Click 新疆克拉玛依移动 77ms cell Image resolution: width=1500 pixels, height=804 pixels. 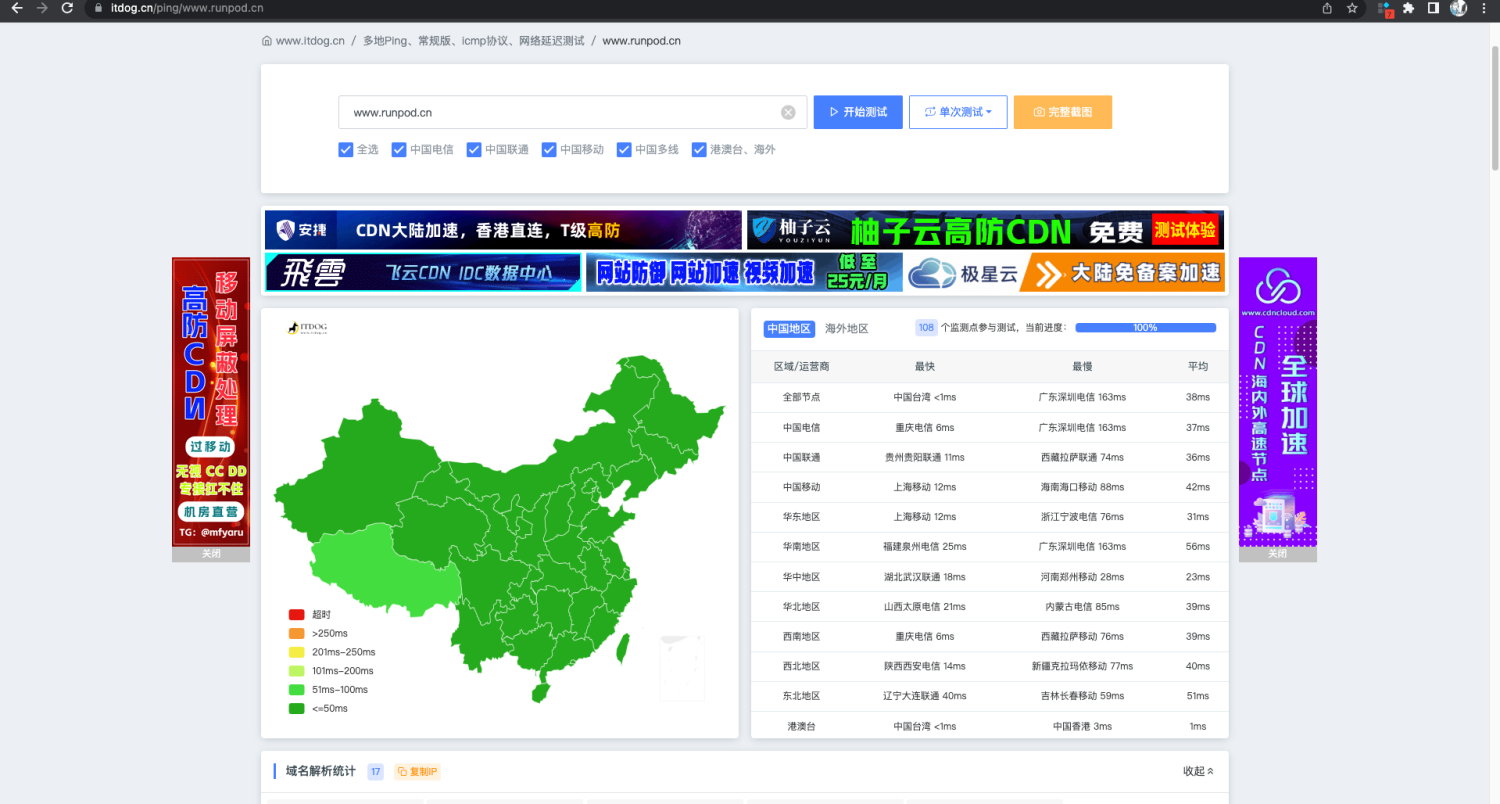(1082, 666)
